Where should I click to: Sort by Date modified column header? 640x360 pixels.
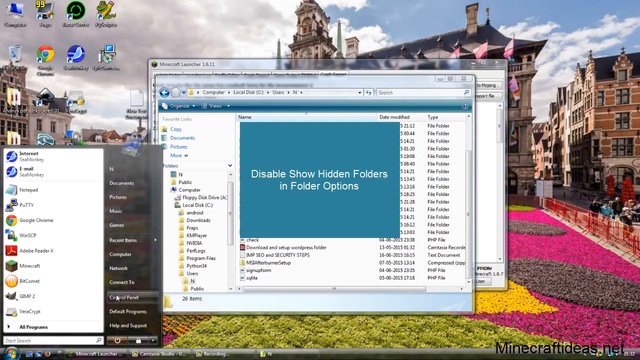(x=400, y=117)
